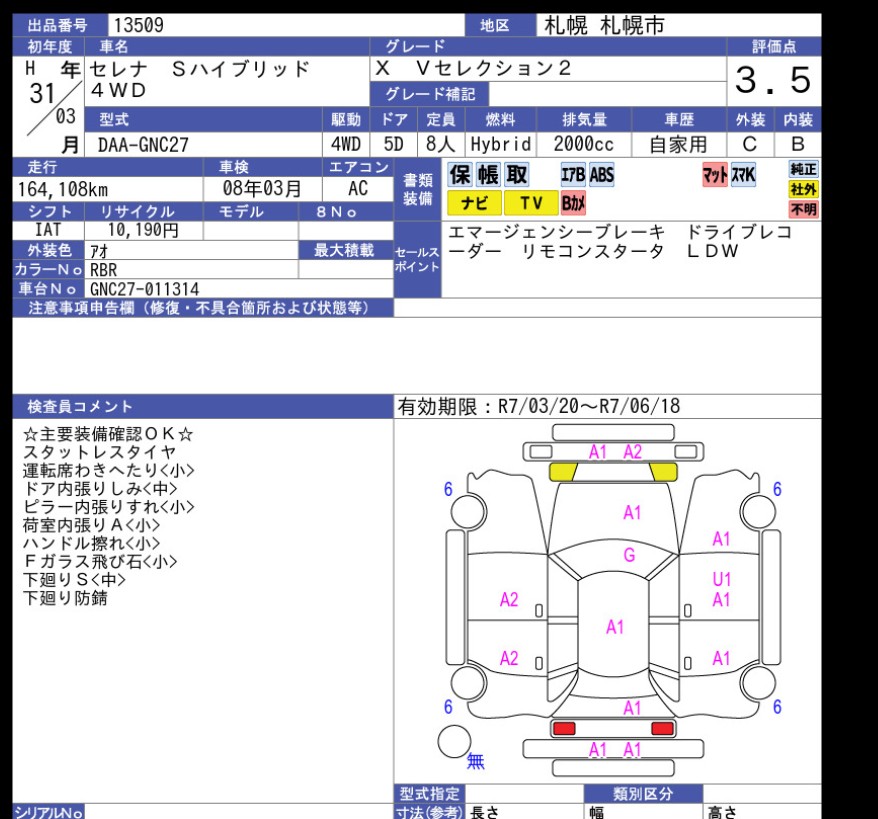Image resolution: width=878 pixels, height=819 pixels.
Task: Click the color code RBR
Action: (x=104, y=270)
